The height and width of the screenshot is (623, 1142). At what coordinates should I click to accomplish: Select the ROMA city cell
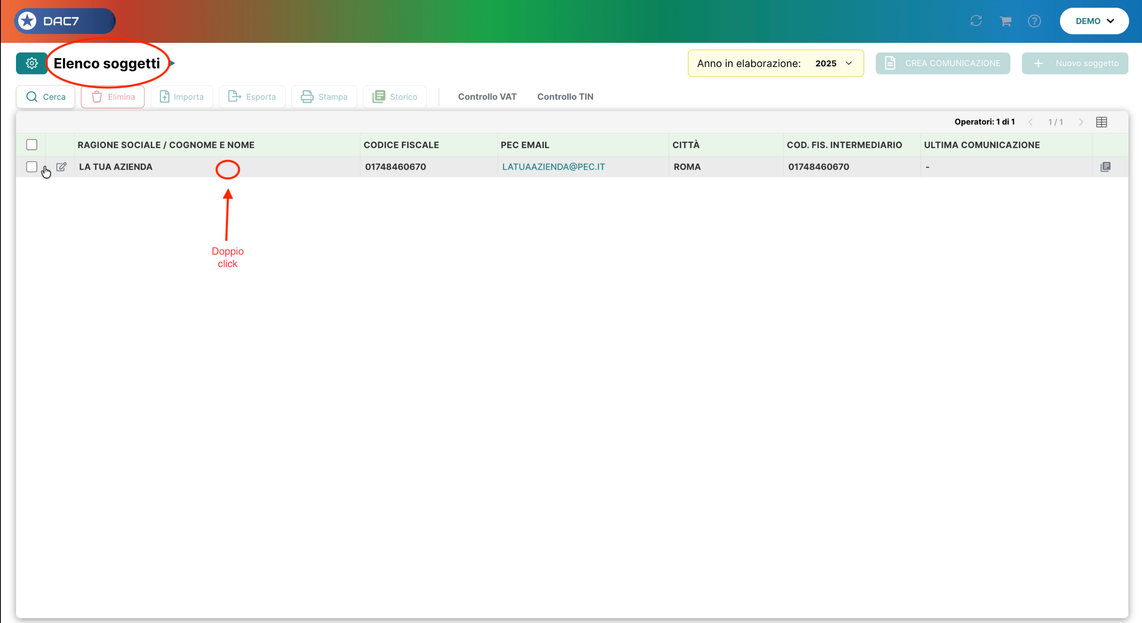[x=687, y=167]
